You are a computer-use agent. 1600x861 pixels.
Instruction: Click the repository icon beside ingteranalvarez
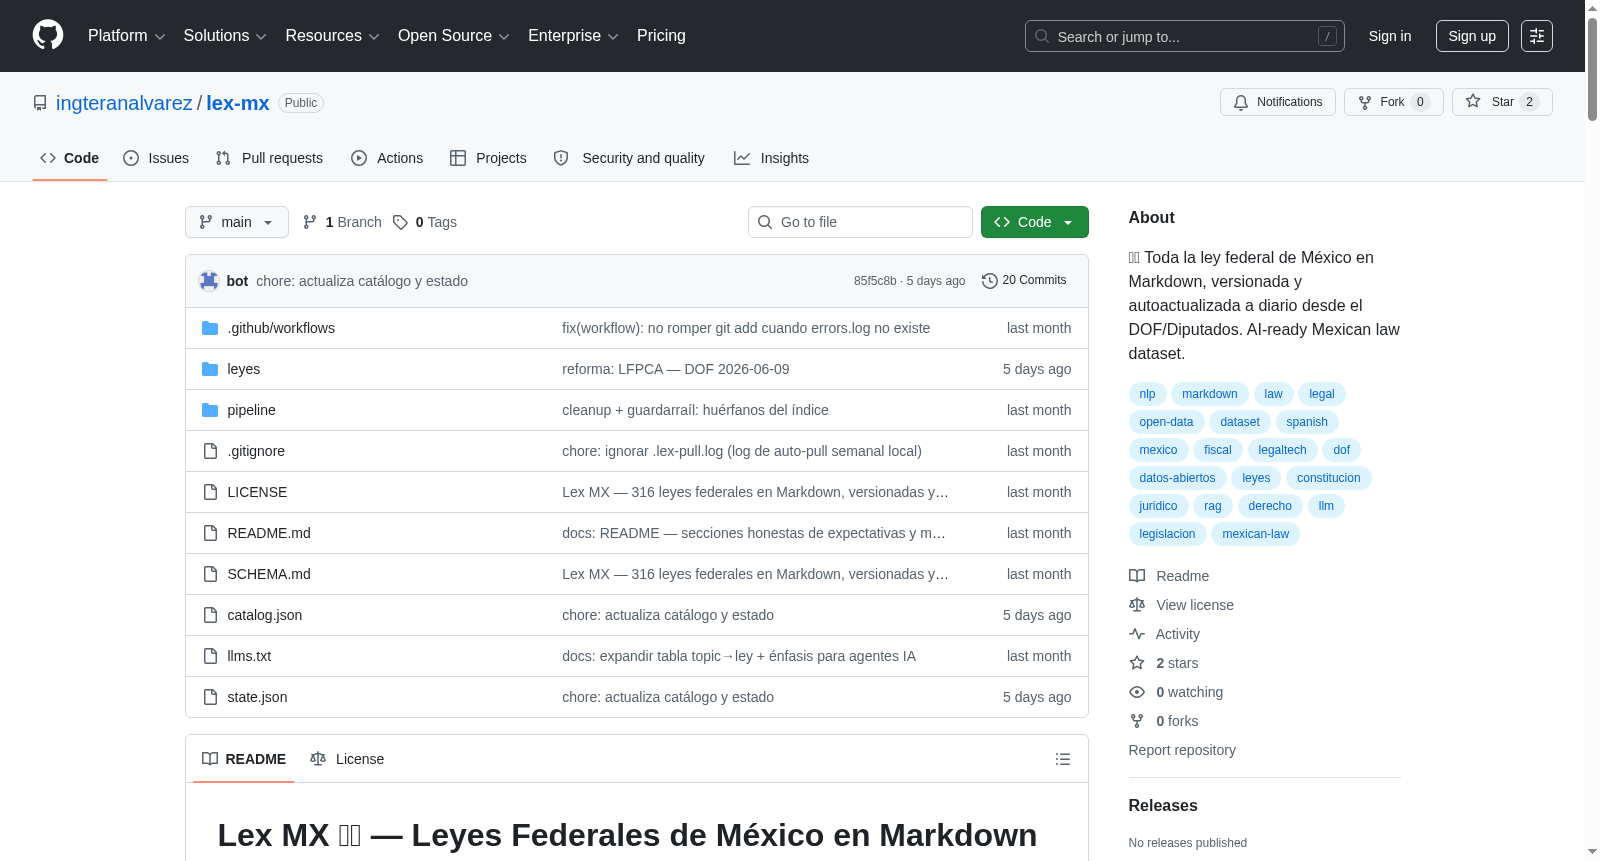40,103
